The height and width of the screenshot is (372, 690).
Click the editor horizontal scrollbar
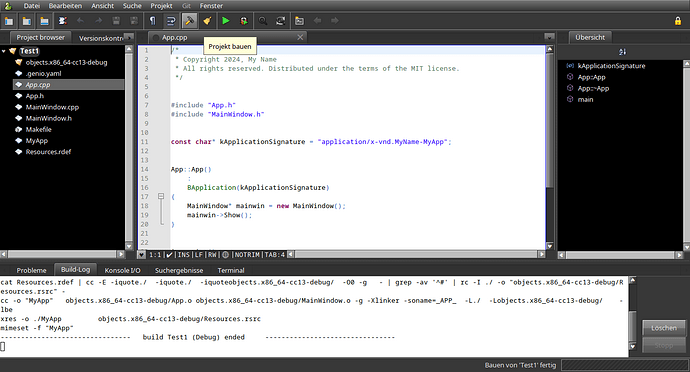pyautogui.click(x=416, y=254)
